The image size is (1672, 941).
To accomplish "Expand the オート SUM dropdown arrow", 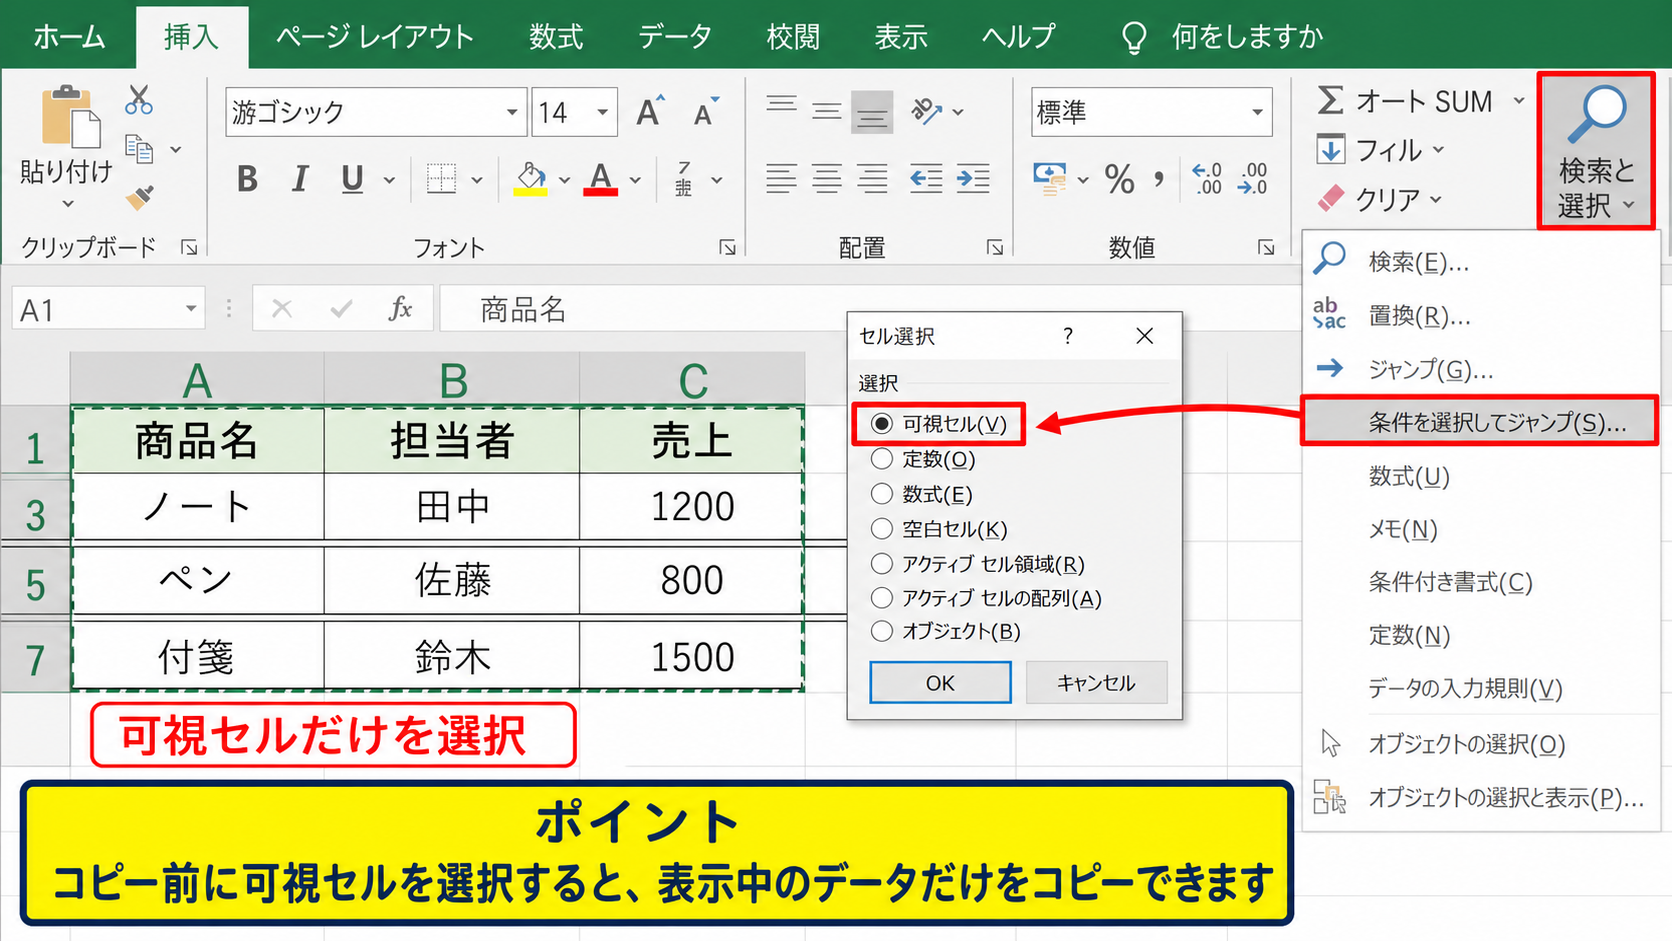I will (1519, 101).
